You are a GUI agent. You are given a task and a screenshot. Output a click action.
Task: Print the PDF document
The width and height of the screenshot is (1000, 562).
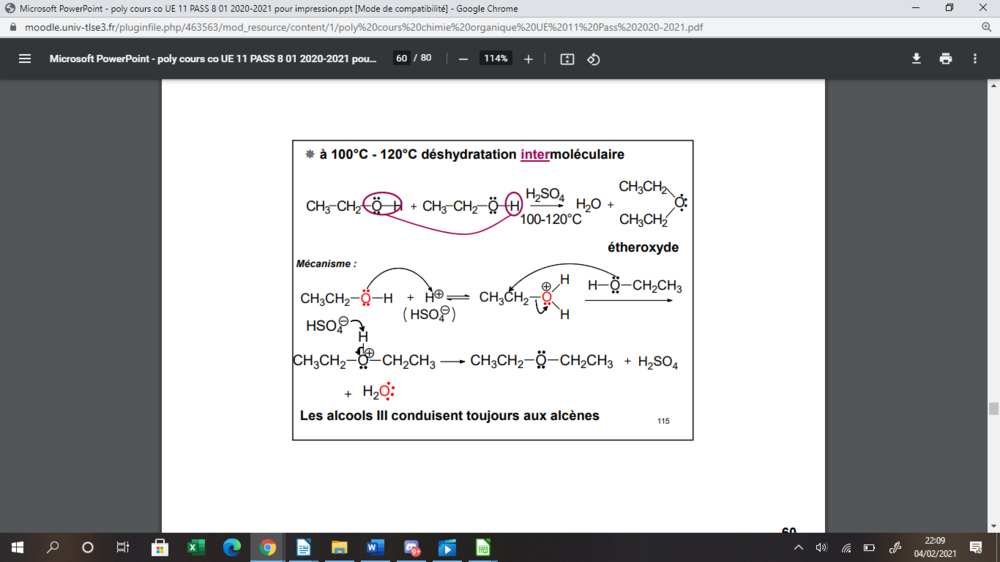pos(945,59)
